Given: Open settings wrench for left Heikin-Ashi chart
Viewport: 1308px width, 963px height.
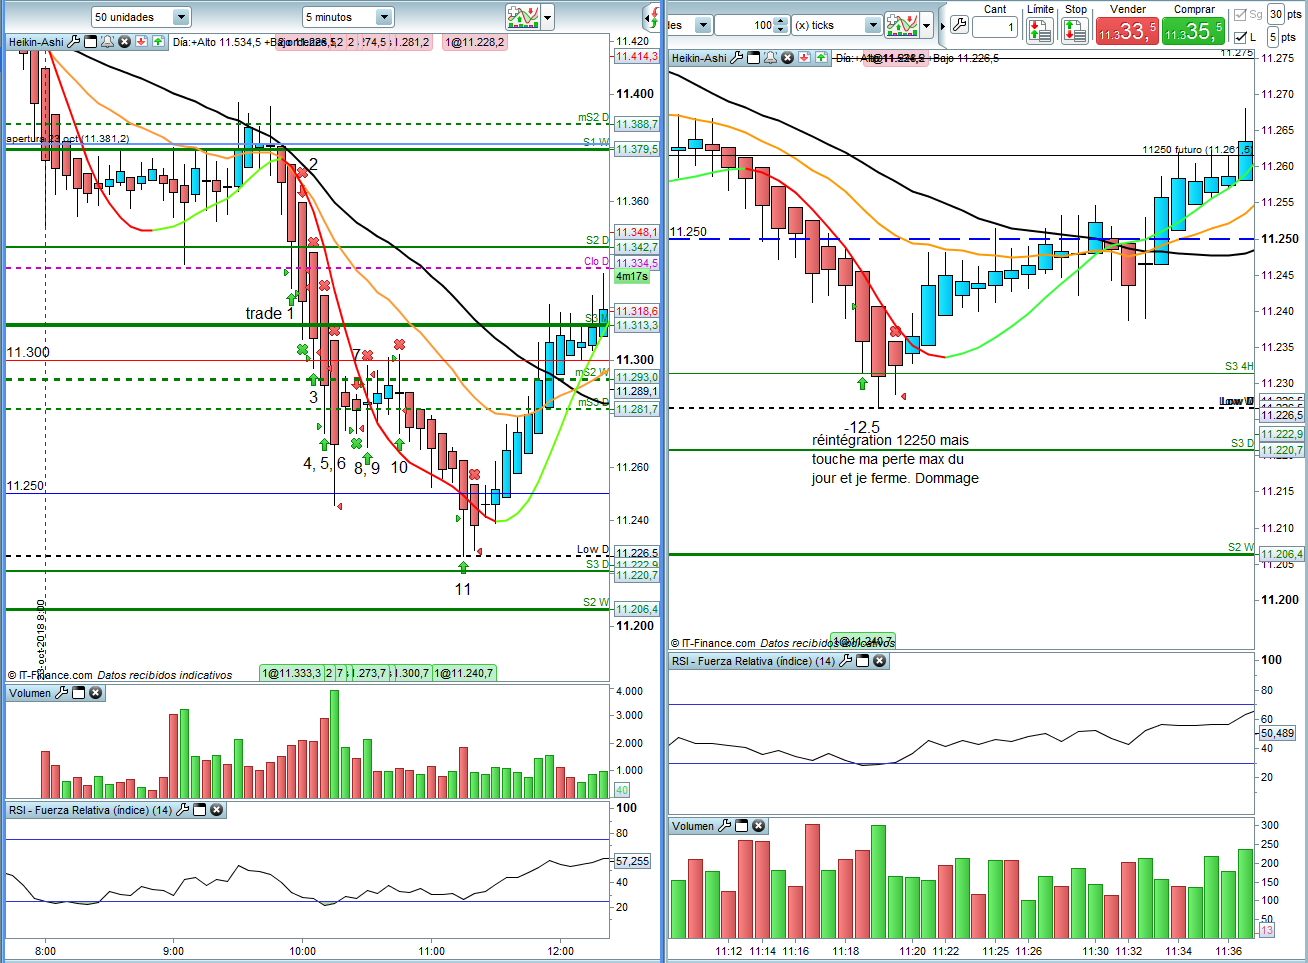Looking at the screenshot, I should pyautogui.click(x=74, y=42).
